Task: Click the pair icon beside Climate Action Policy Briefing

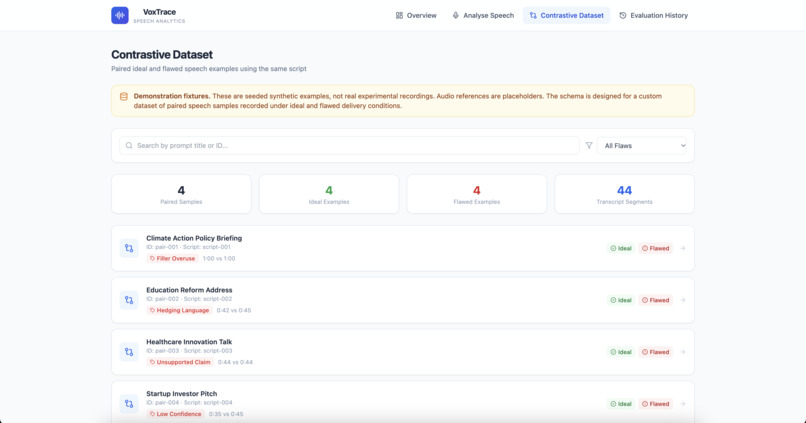Action: [x=129, y=248]
